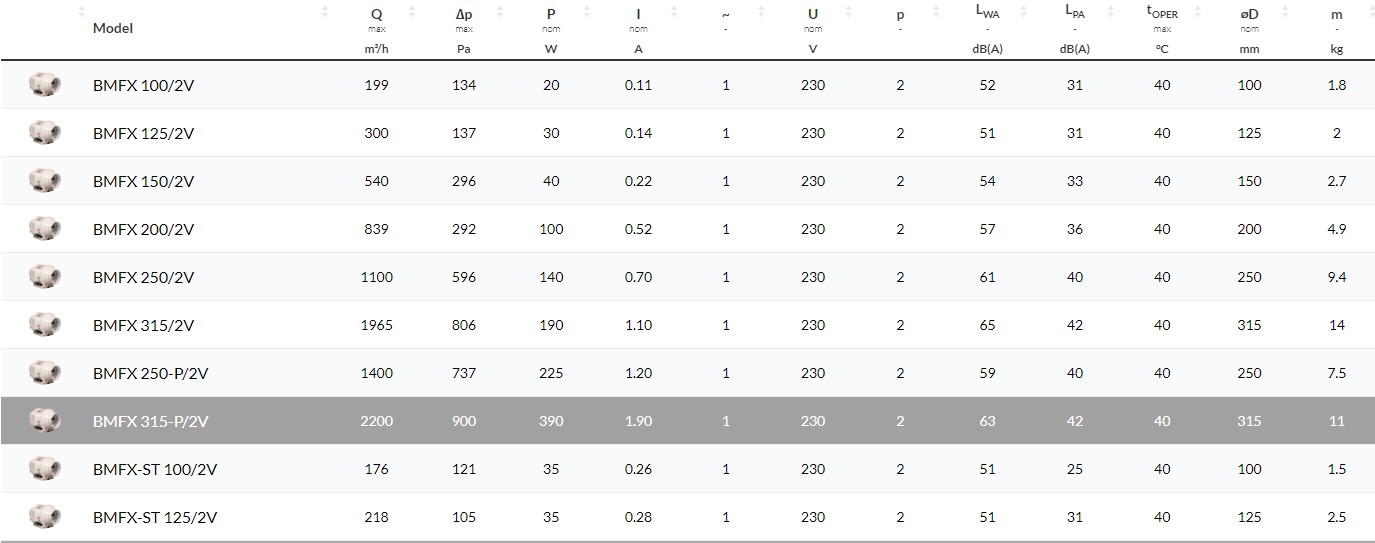Open the BMFX 100/2V fan thumbnail
Image resolution: width=1375 pixels, height=543 pixels.
45,85
